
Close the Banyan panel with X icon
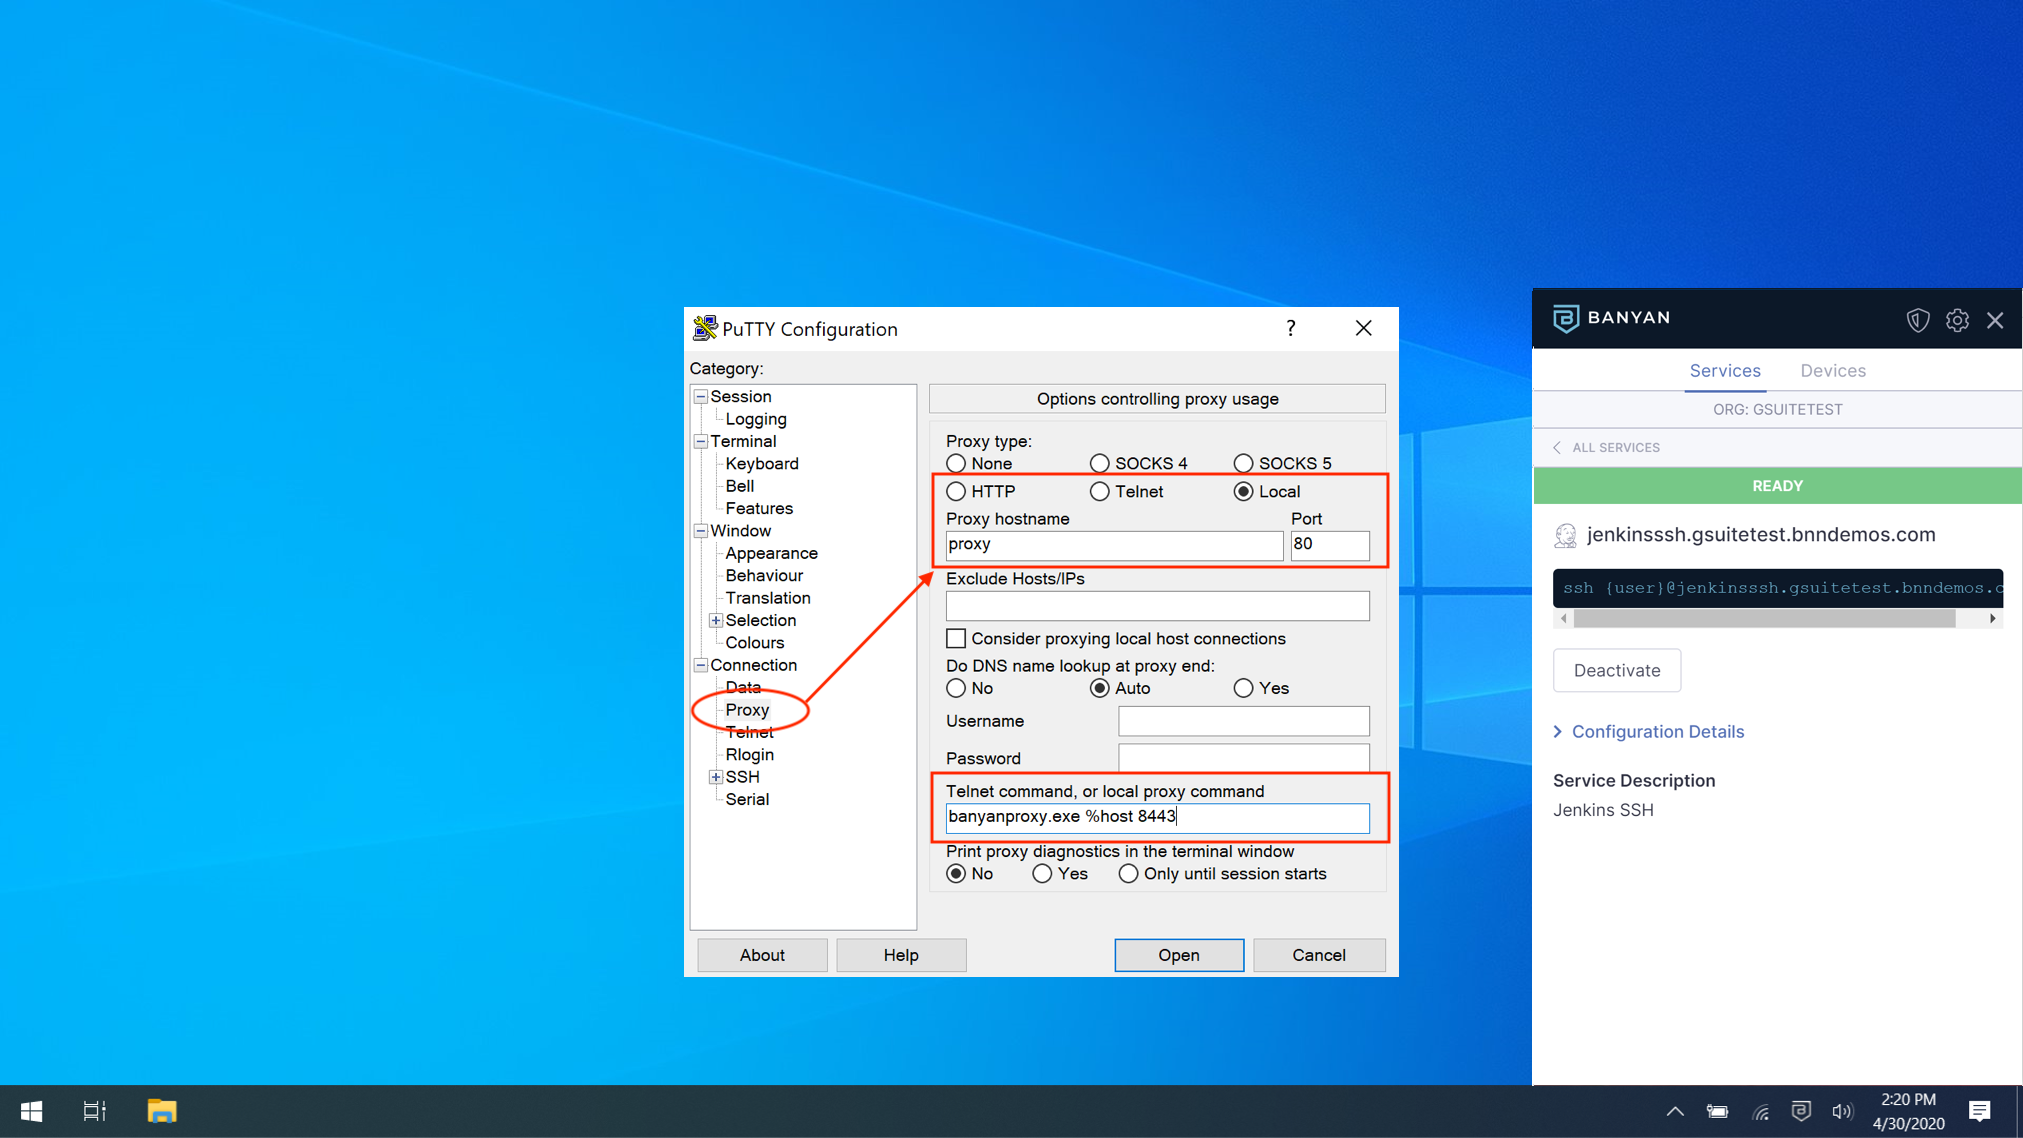click(1995, 320)
